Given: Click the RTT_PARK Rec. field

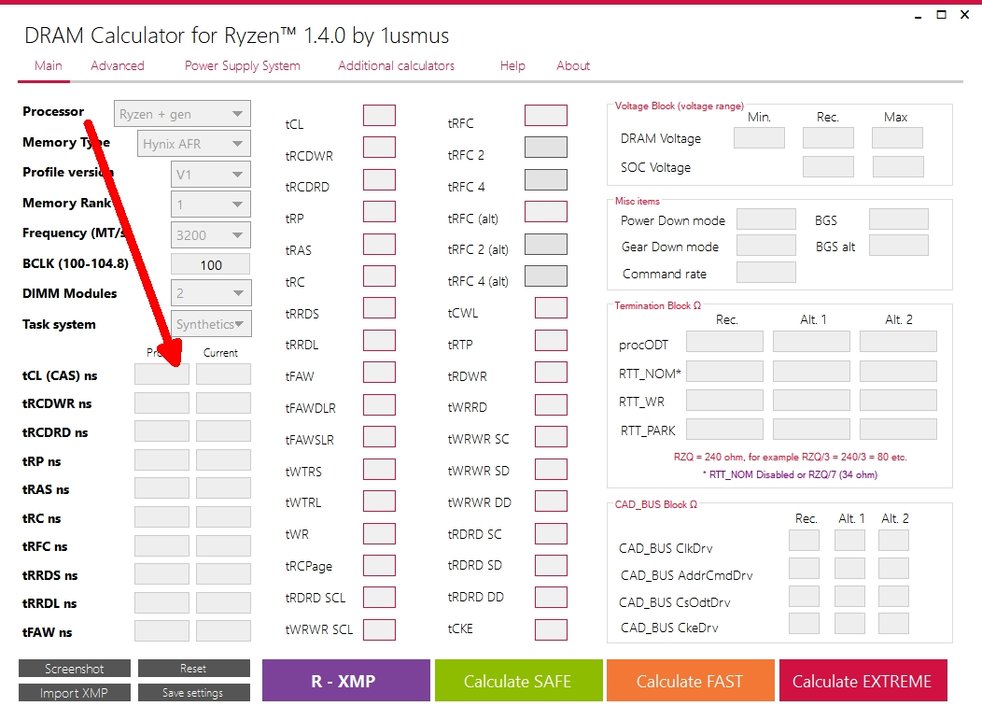Looking at the screenshot, I should point(725,429).
